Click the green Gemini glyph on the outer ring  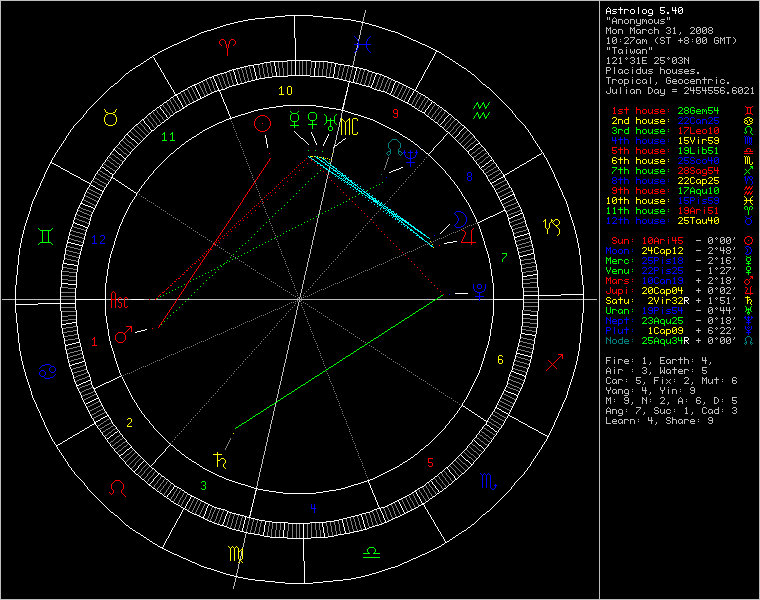tap(46, 236)
